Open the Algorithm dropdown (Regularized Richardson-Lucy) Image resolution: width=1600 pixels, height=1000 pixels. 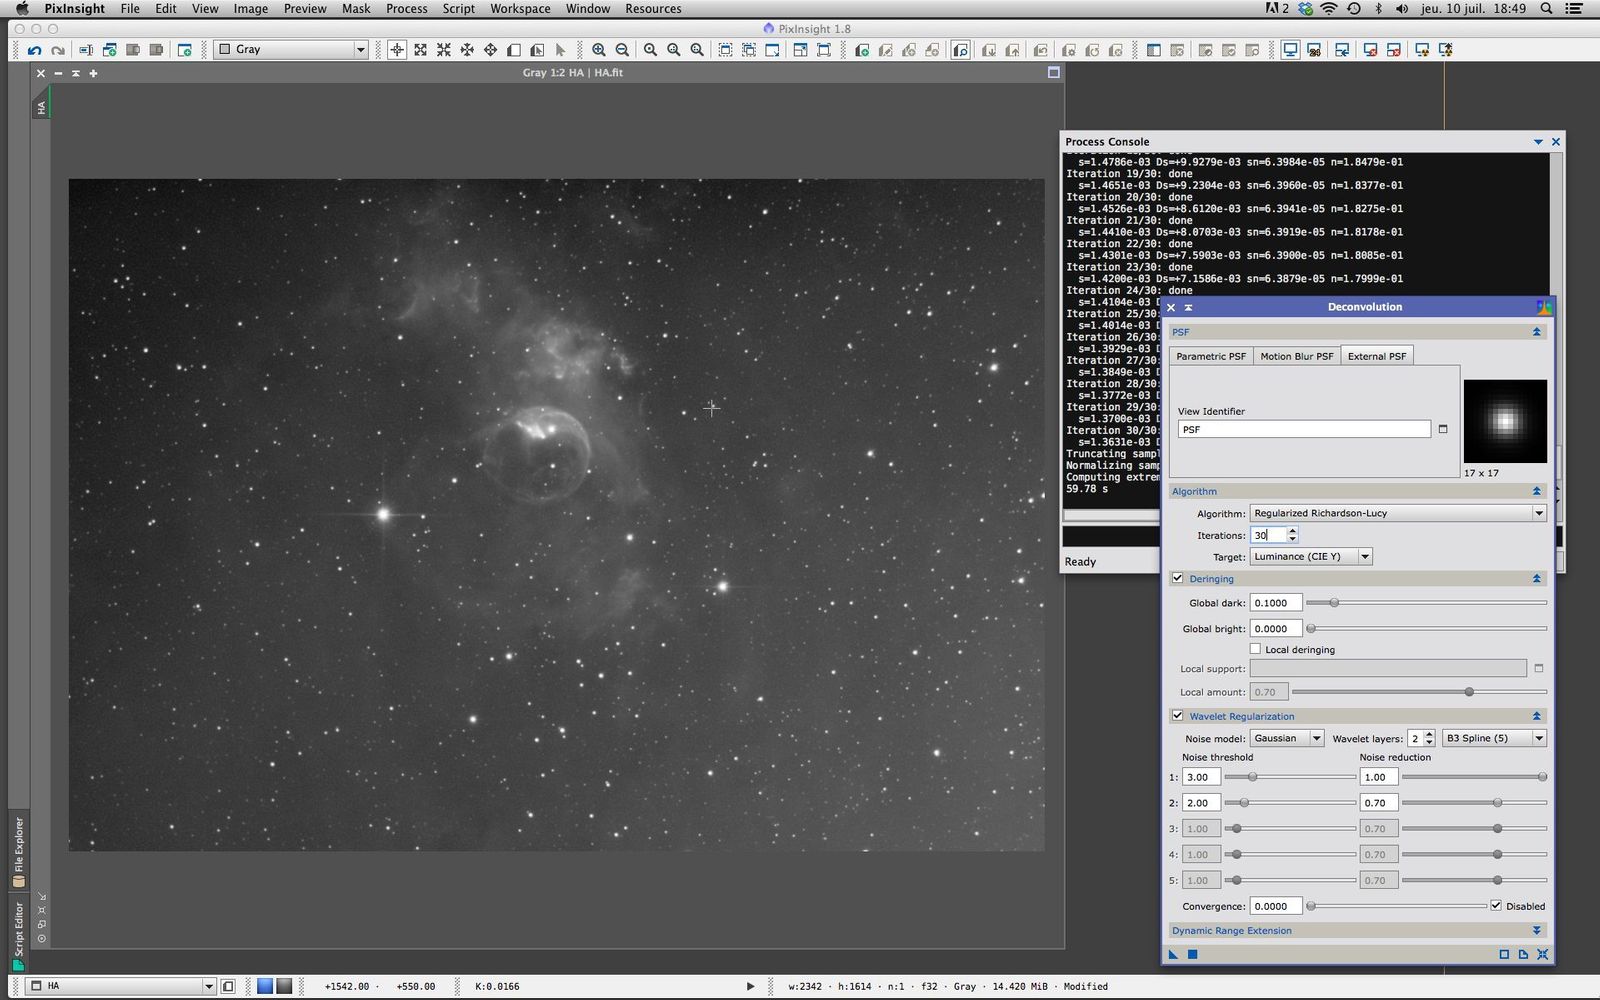pos(1397,513)
